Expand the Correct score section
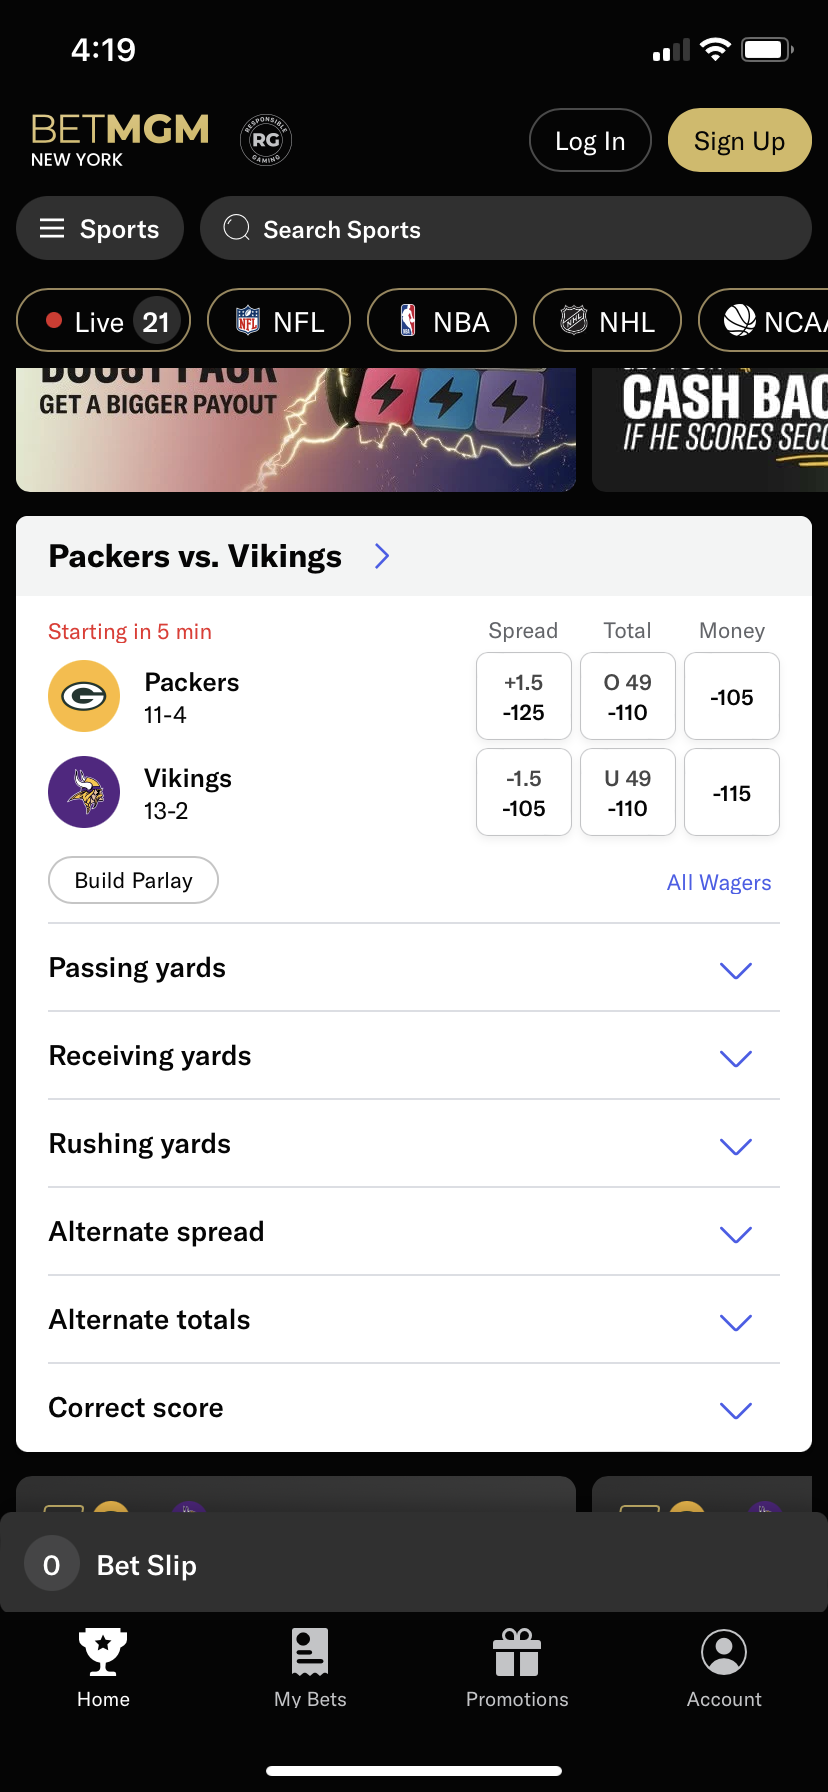Viewport: 828px width, 1792px height. 414,1408
